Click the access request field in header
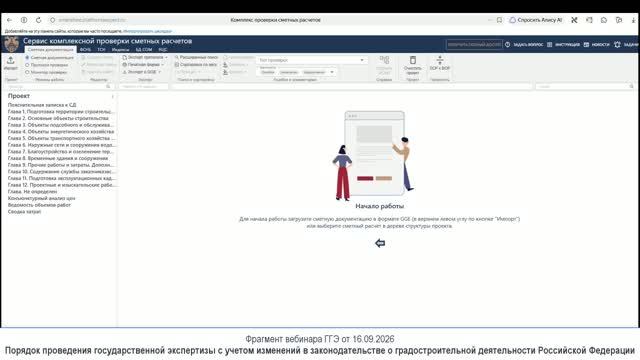 pyautogui.click(x=474, y=44)
